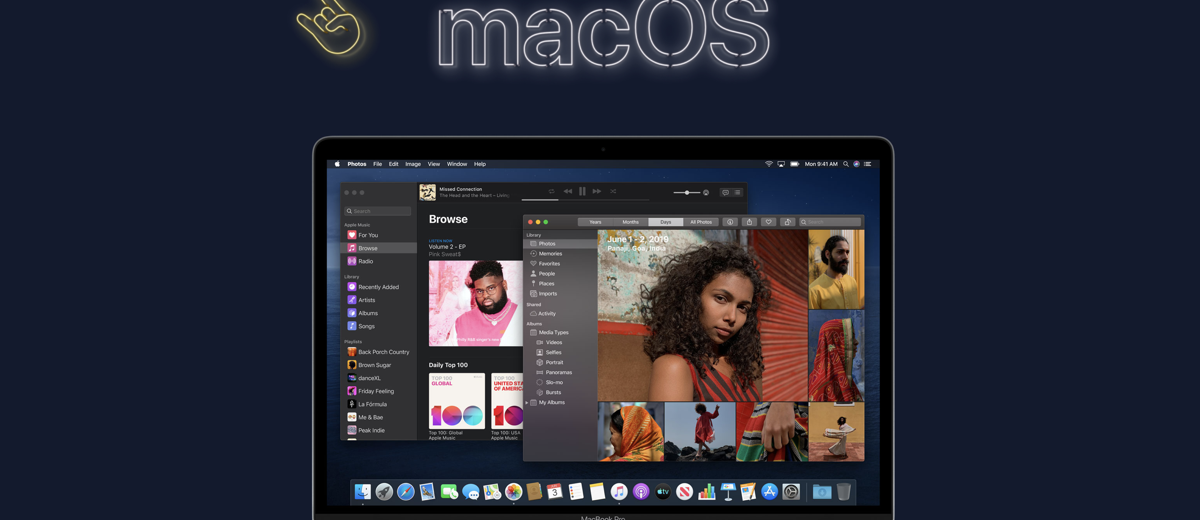Select Photos in Photos library sidebar

pyautogui.click(x=560, y=244)
